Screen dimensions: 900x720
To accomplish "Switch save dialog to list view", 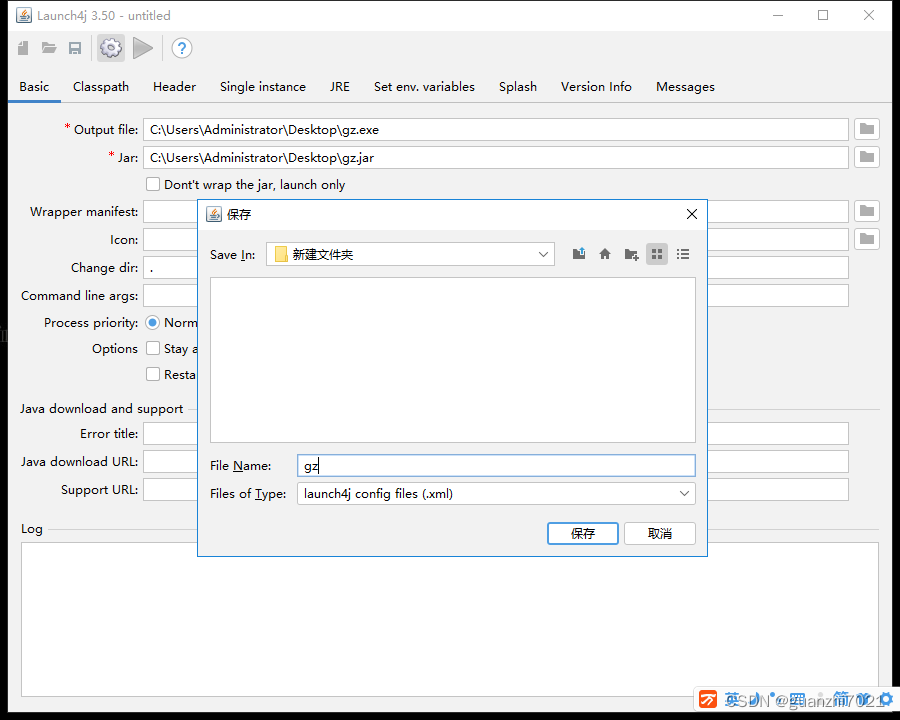I will (683, 254).
